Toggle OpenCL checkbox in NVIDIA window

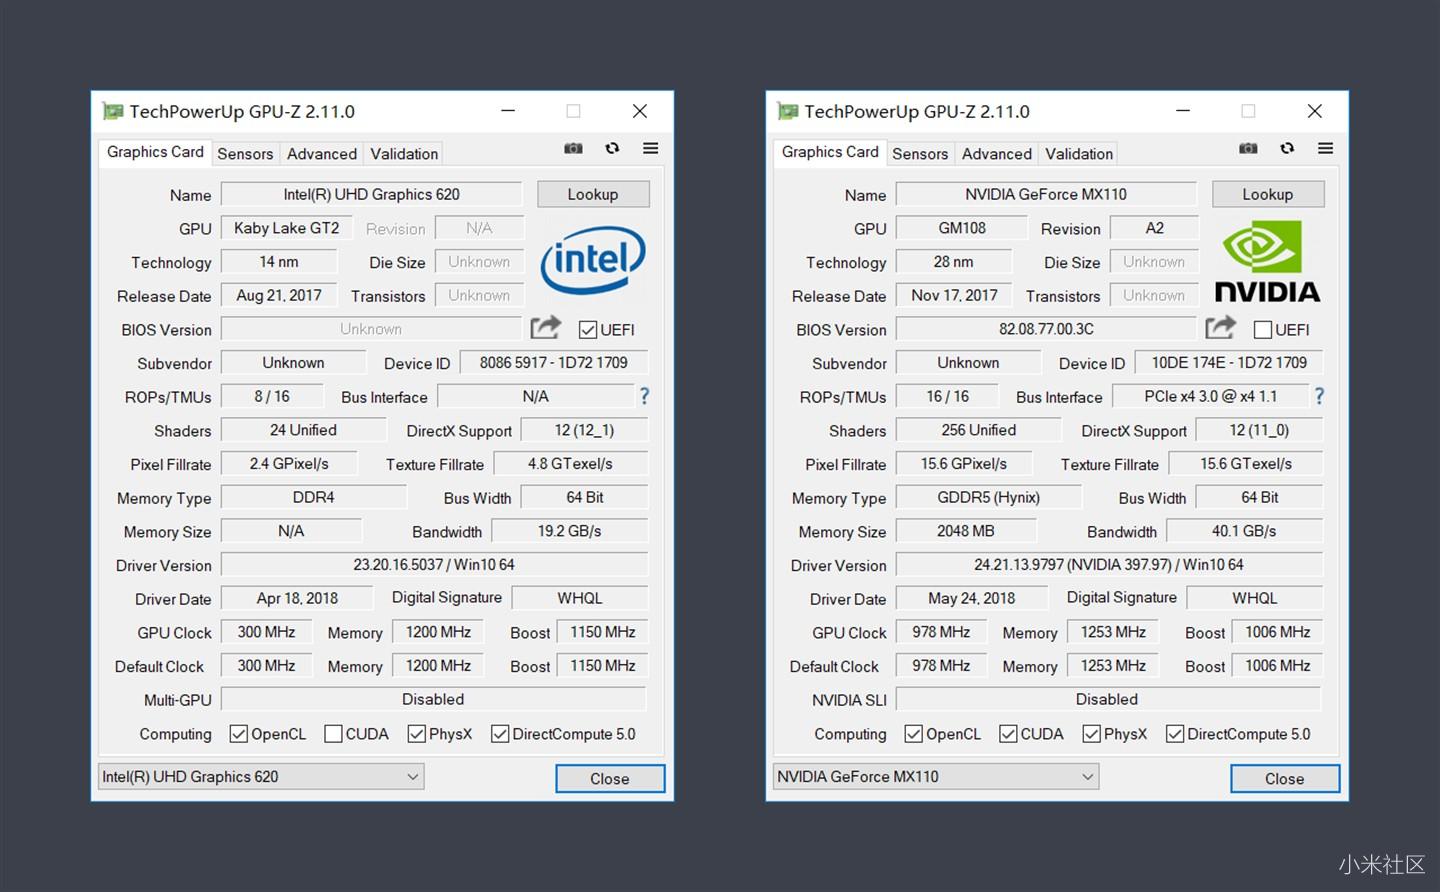click(913, 734)
